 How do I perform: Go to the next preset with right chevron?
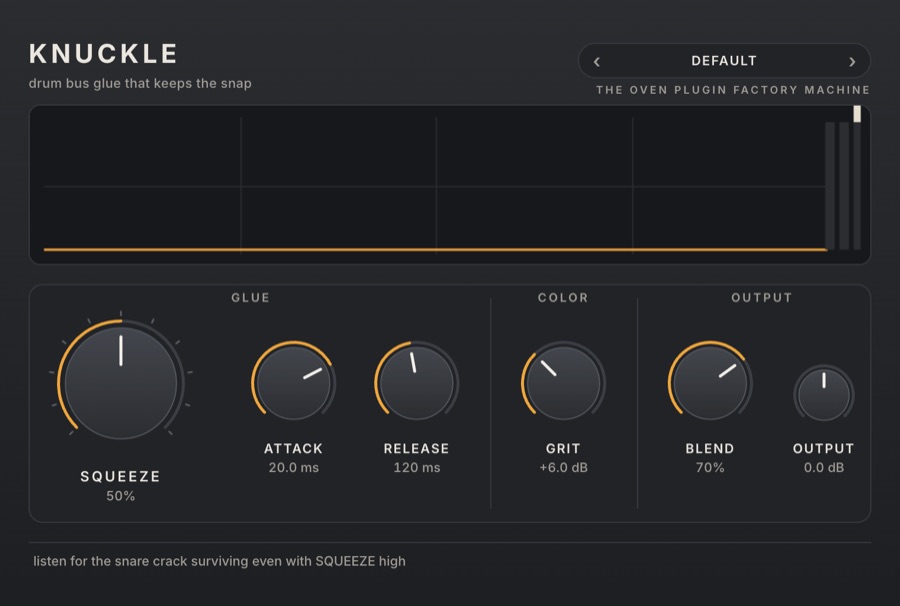coord(852,61)
